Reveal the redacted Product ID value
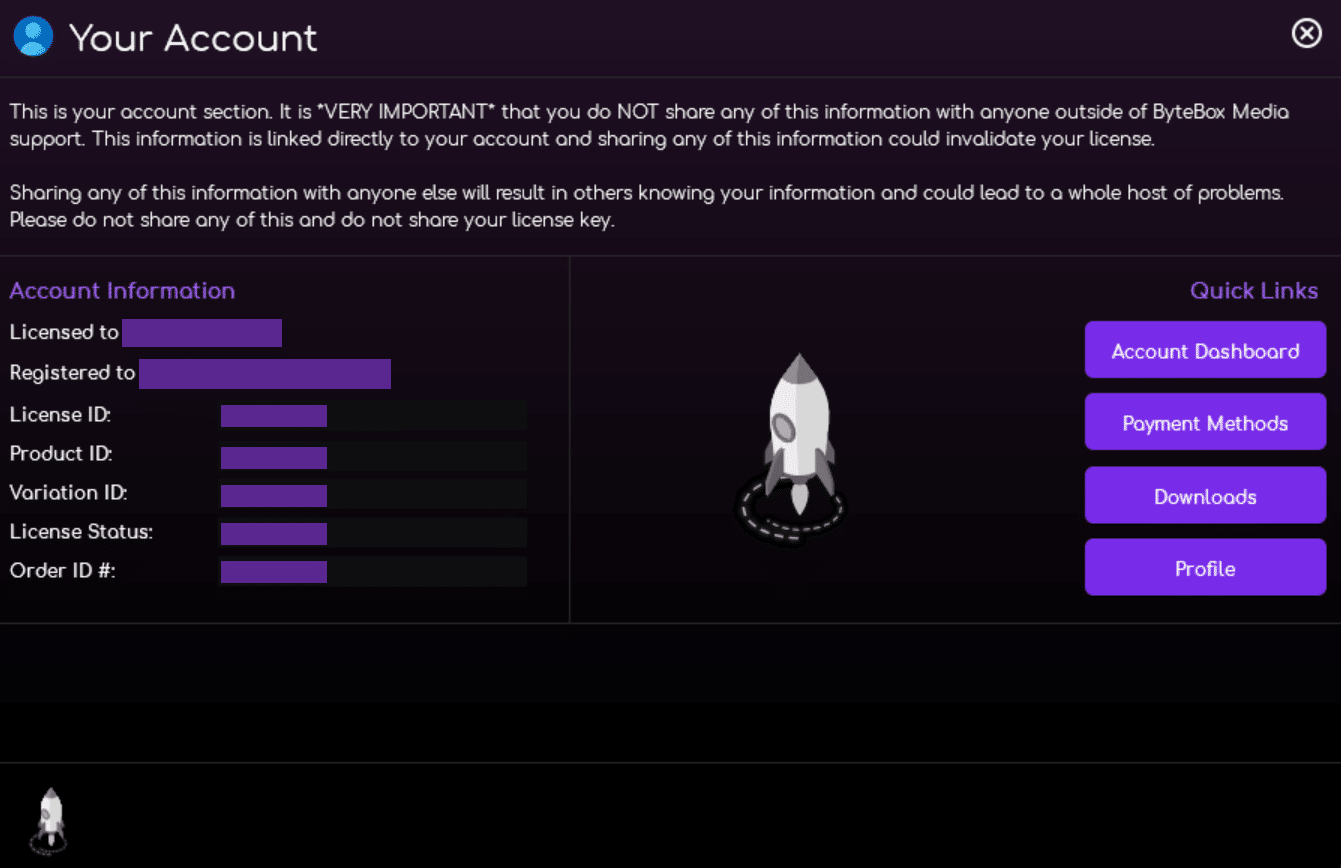 point(274,456)
